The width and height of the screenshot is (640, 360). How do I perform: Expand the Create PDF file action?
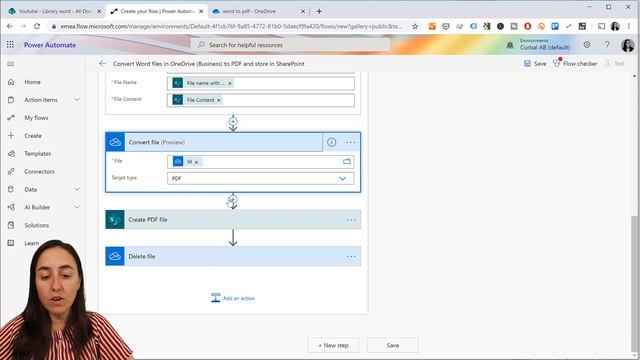click(233, 220)
